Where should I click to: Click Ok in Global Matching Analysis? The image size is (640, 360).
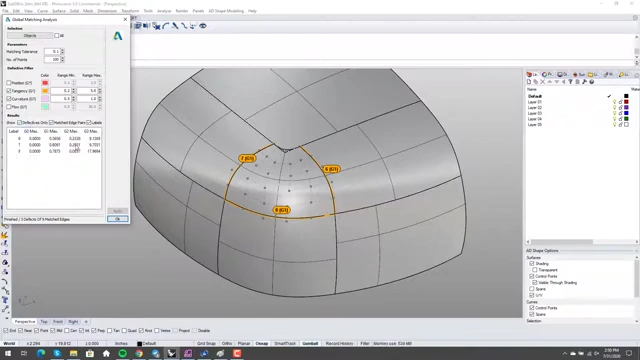(118, 219)
